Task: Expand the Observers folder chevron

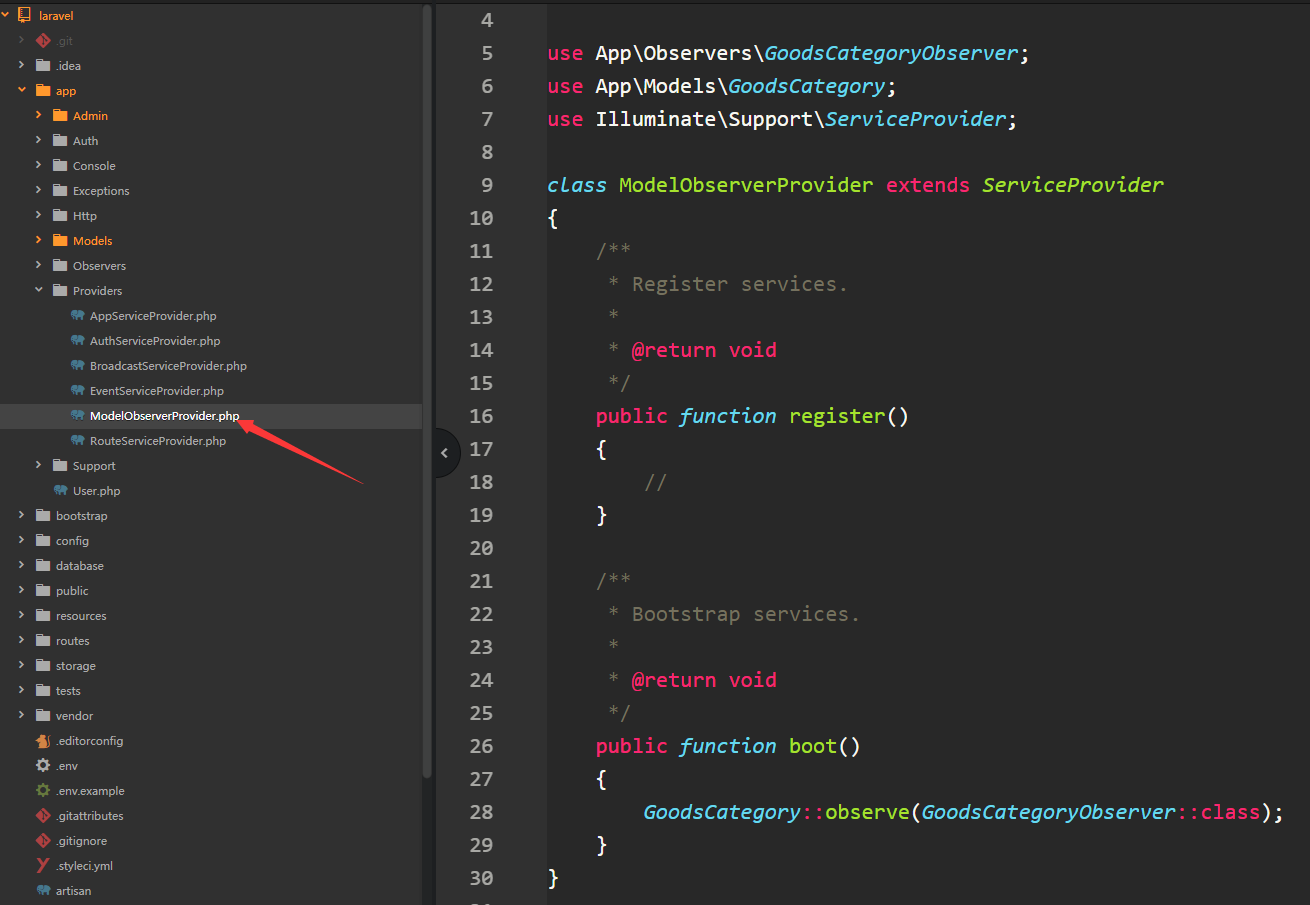Action: pos(39,266)
